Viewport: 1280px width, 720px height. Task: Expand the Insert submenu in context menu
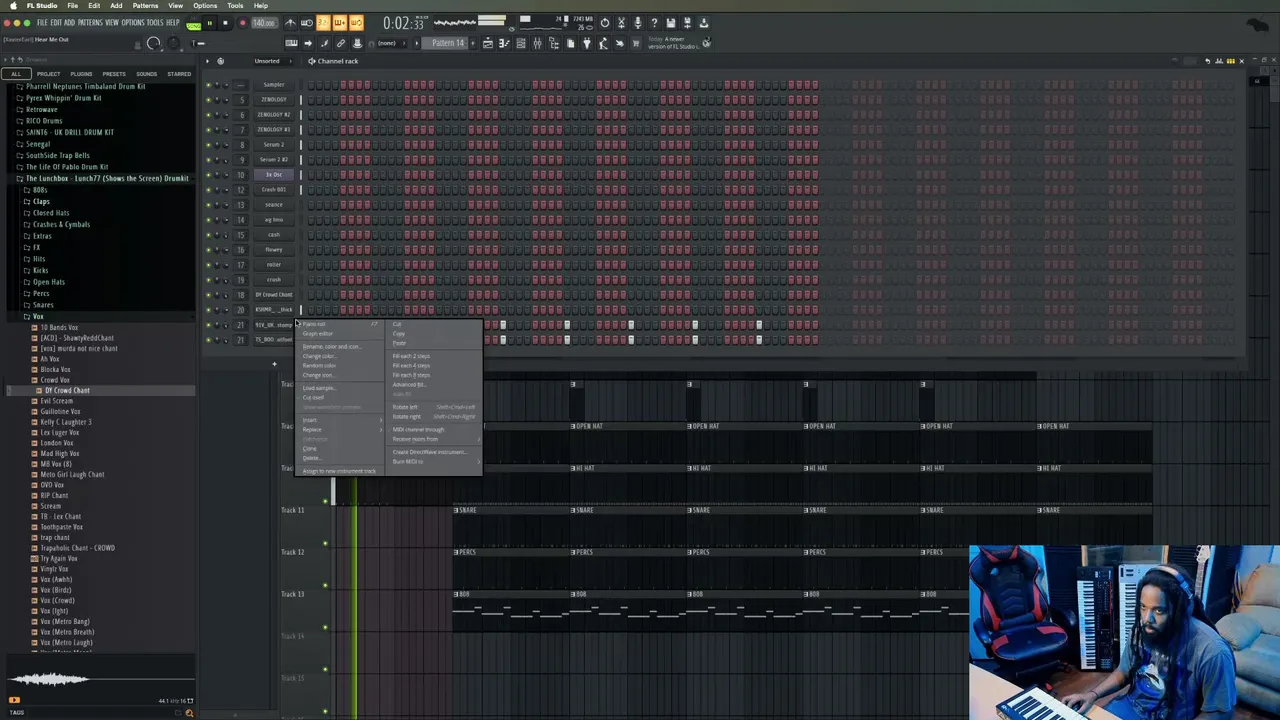coord(340,420)
